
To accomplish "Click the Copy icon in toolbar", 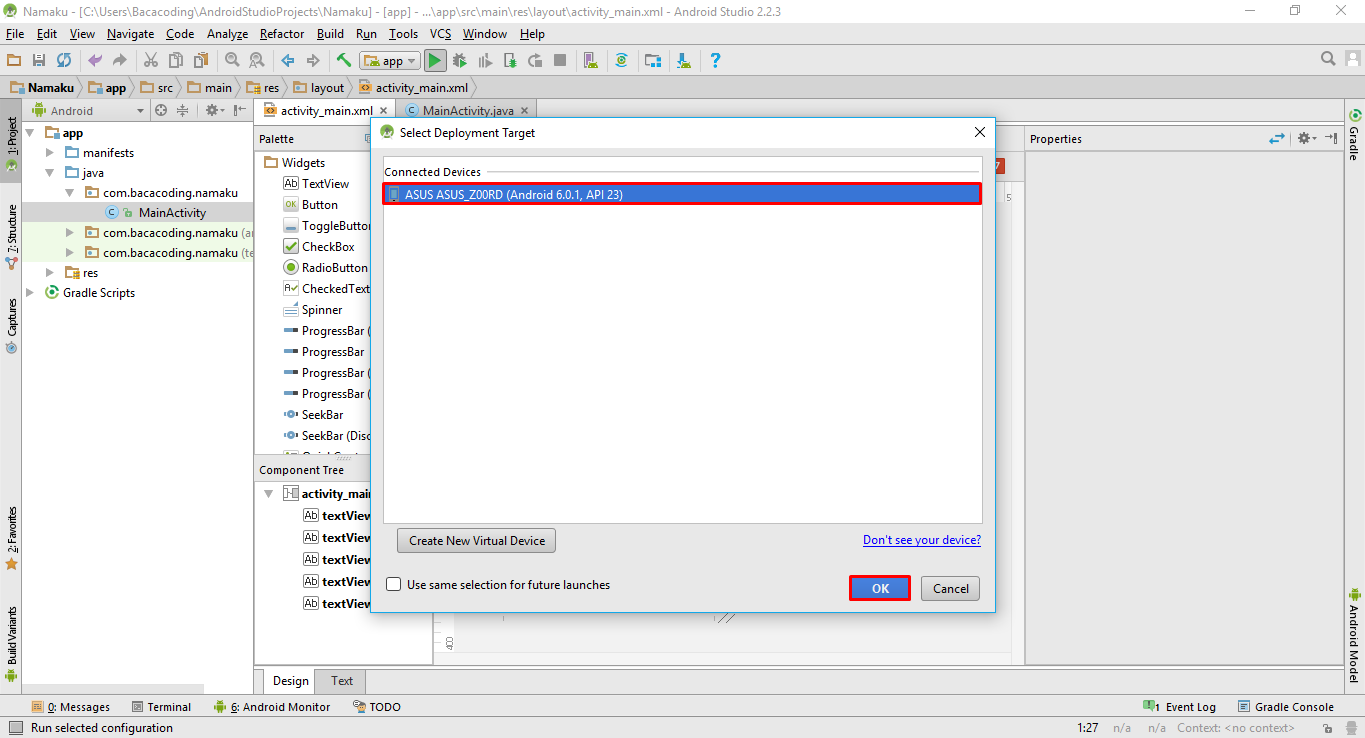I will 175,60.
